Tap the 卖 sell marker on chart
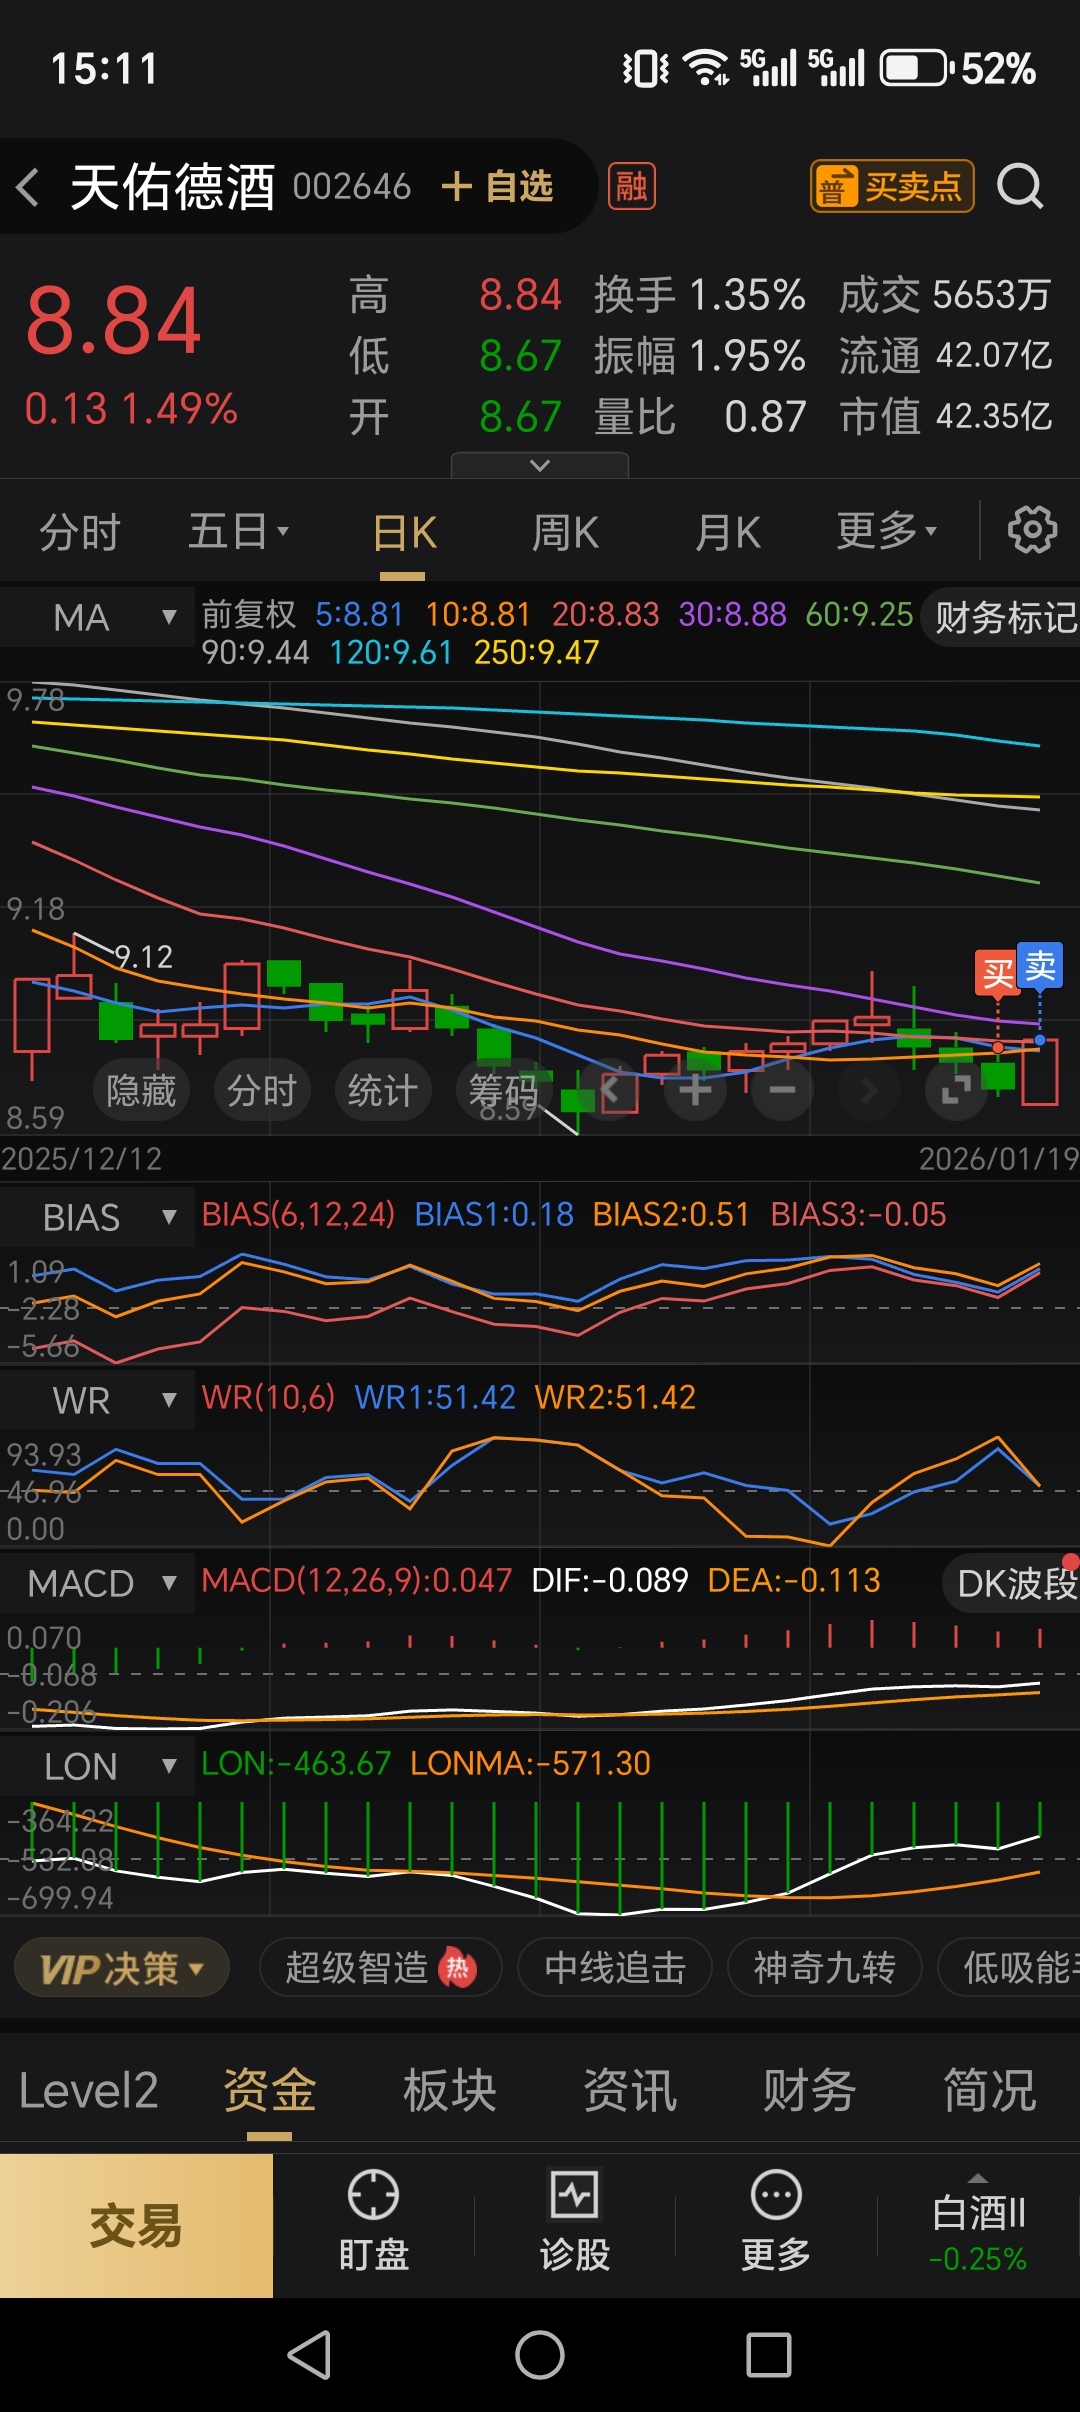Viewport: 1080px width, 2412px height. (1040, 966)
